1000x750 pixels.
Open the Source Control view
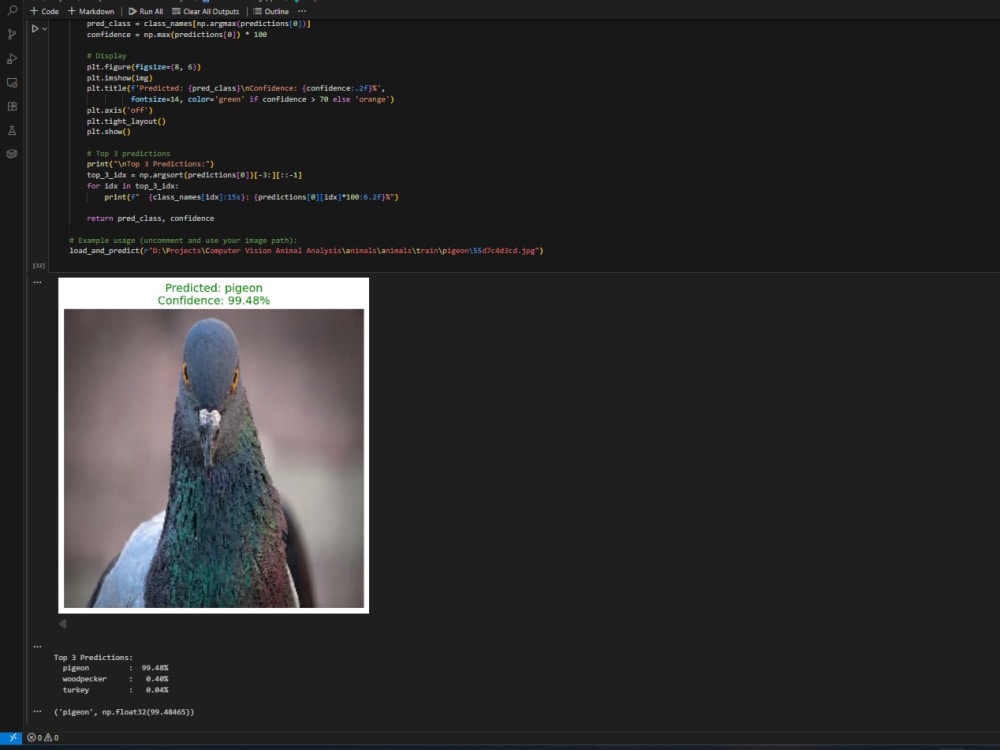12,34
